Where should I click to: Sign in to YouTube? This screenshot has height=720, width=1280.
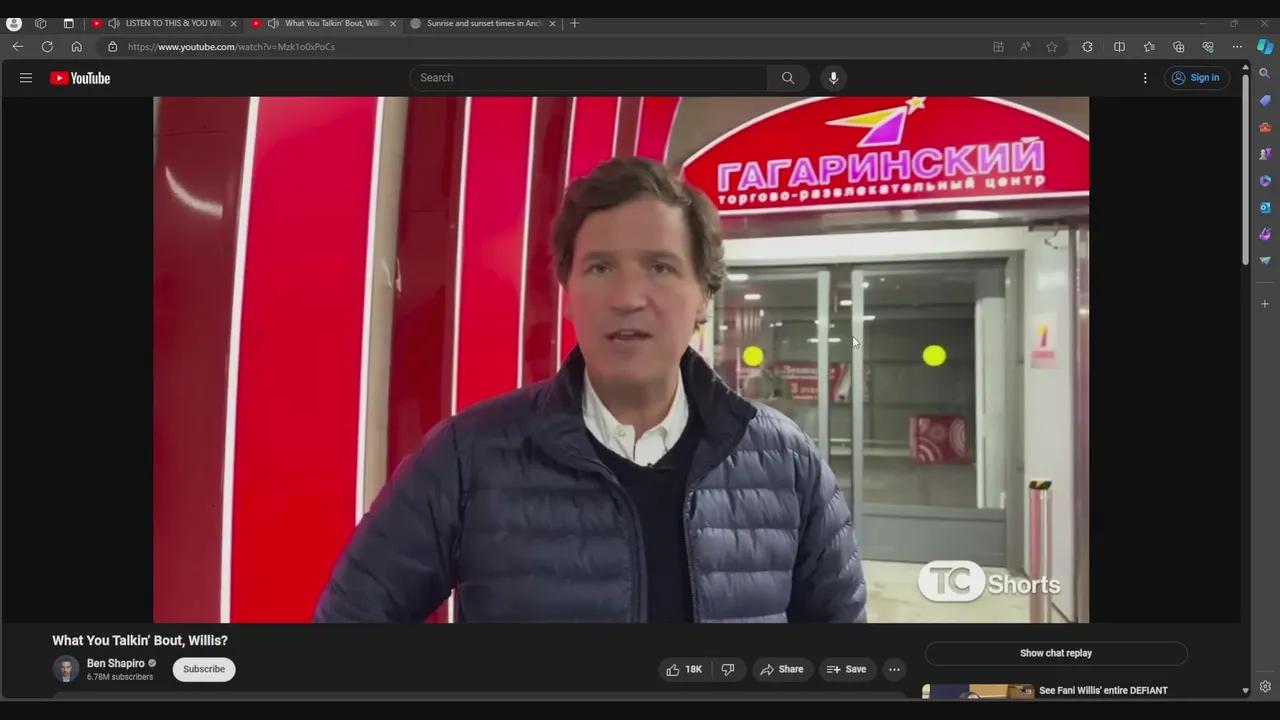pyautogui.click(x=1196, y=78)
